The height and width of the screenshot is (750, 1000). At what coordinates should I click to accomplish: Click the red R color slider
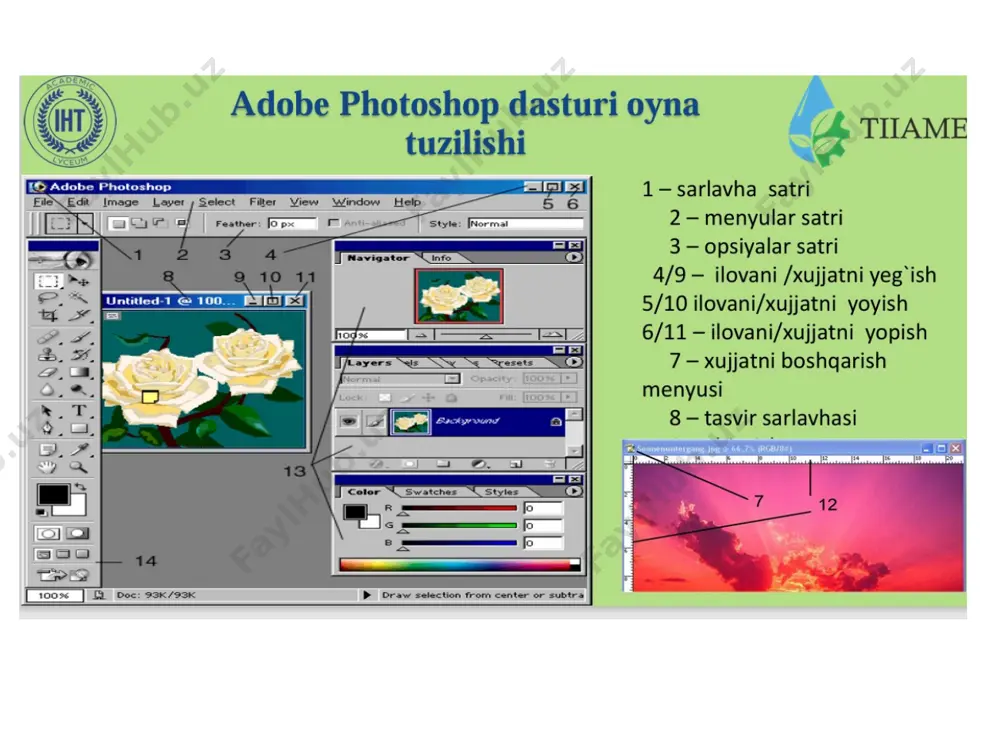tap(459, 509)
